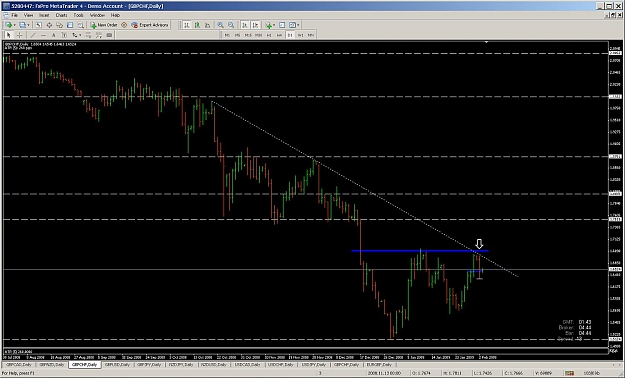Viewport: 625px width, 378px height.
Task: Expand the Indicators dropdown arrow
Action: click(x=275, y=25)
